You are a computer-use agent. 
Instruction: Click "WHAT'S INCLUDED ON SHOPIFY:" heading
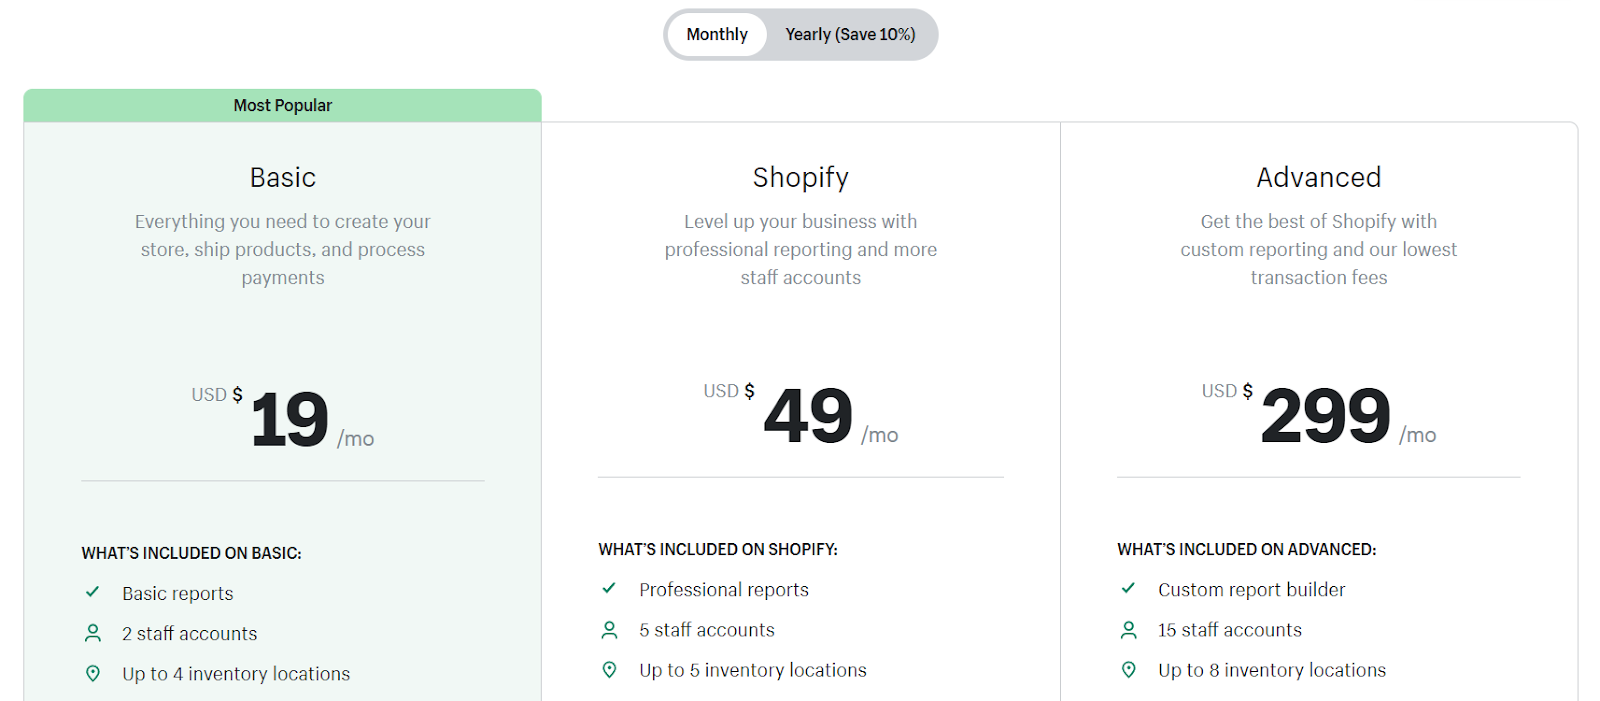[x=718, y=549]
